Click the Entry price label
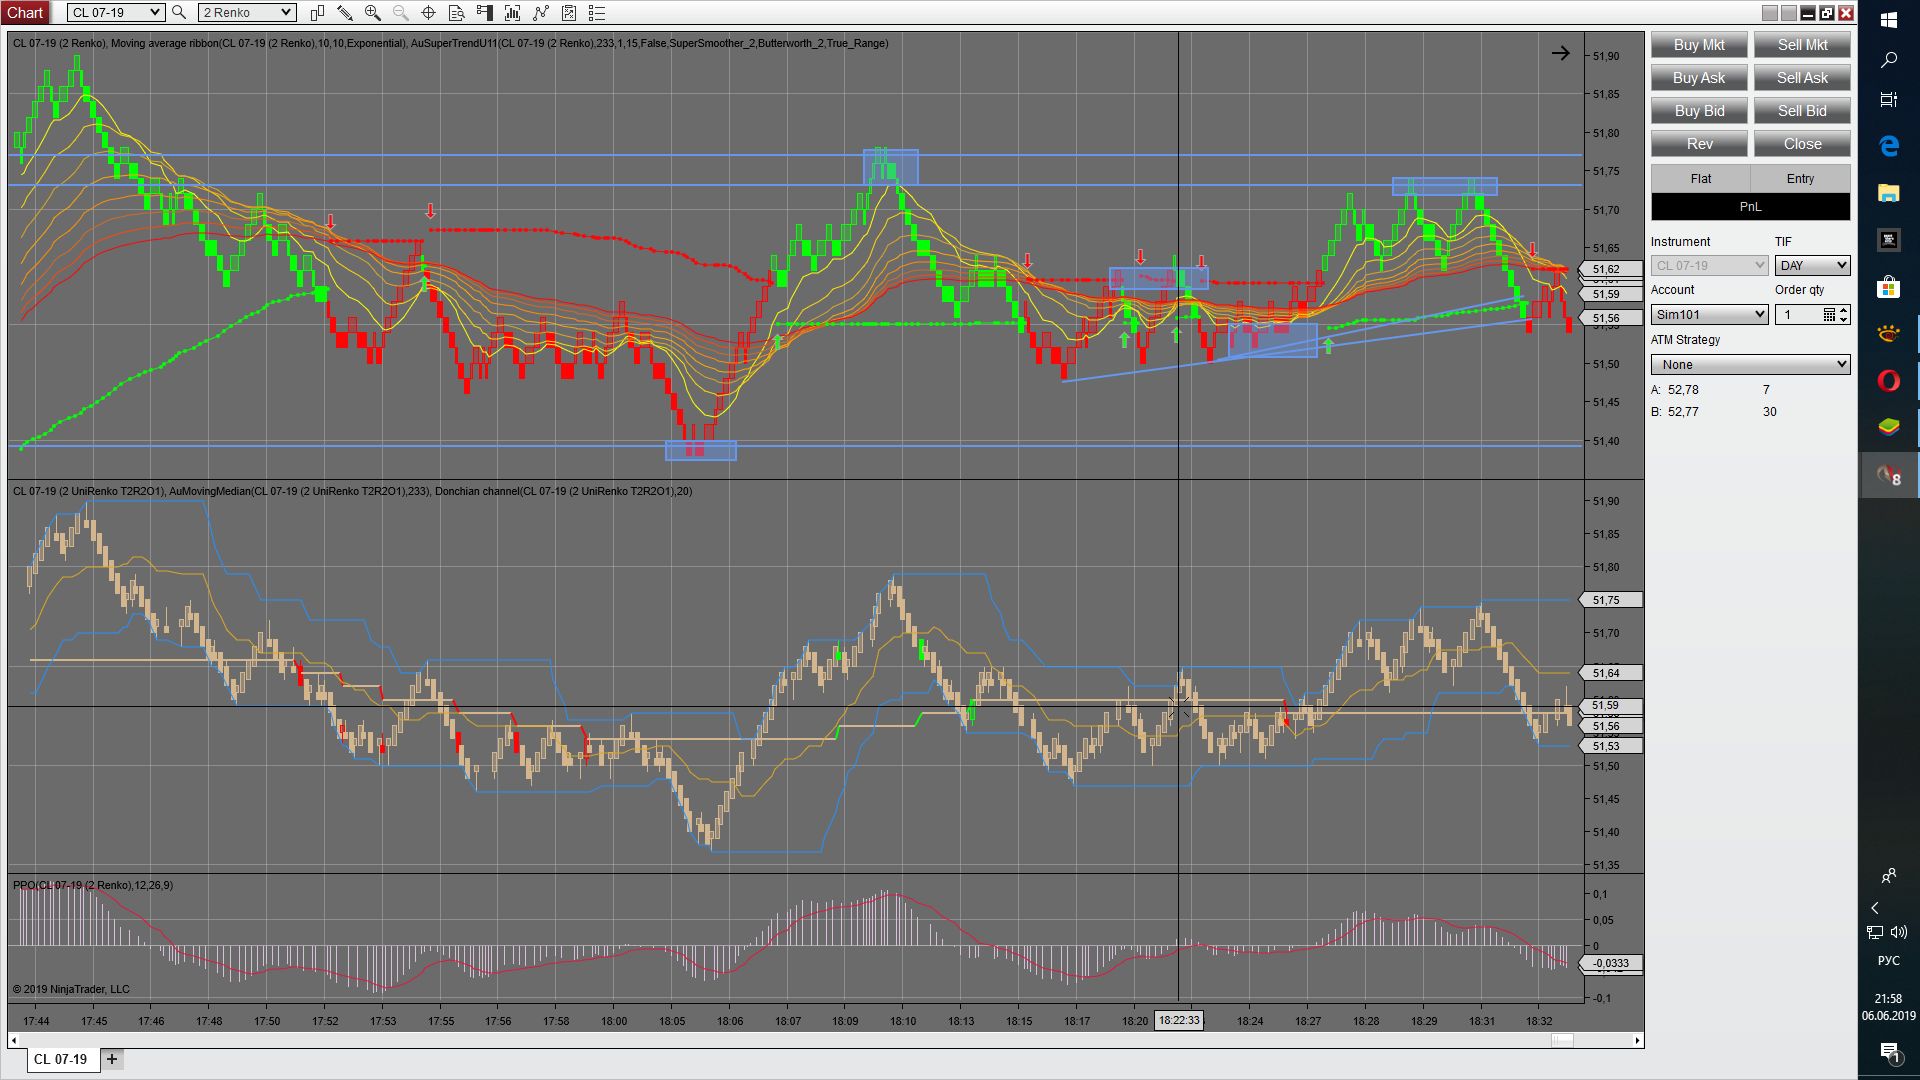 pos(1800,179)
